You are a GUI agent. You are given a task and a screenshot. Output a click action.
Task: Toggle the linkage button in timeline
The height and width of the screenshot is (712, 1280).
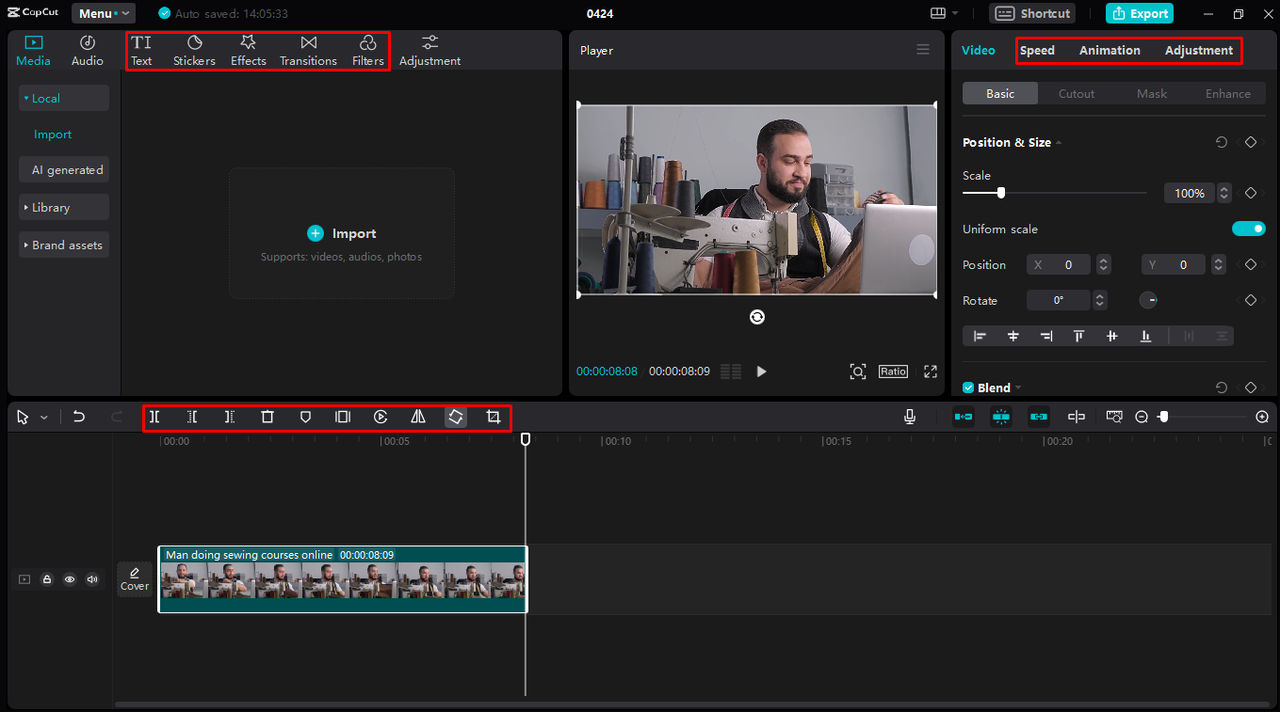click(x=1039, y=417)
